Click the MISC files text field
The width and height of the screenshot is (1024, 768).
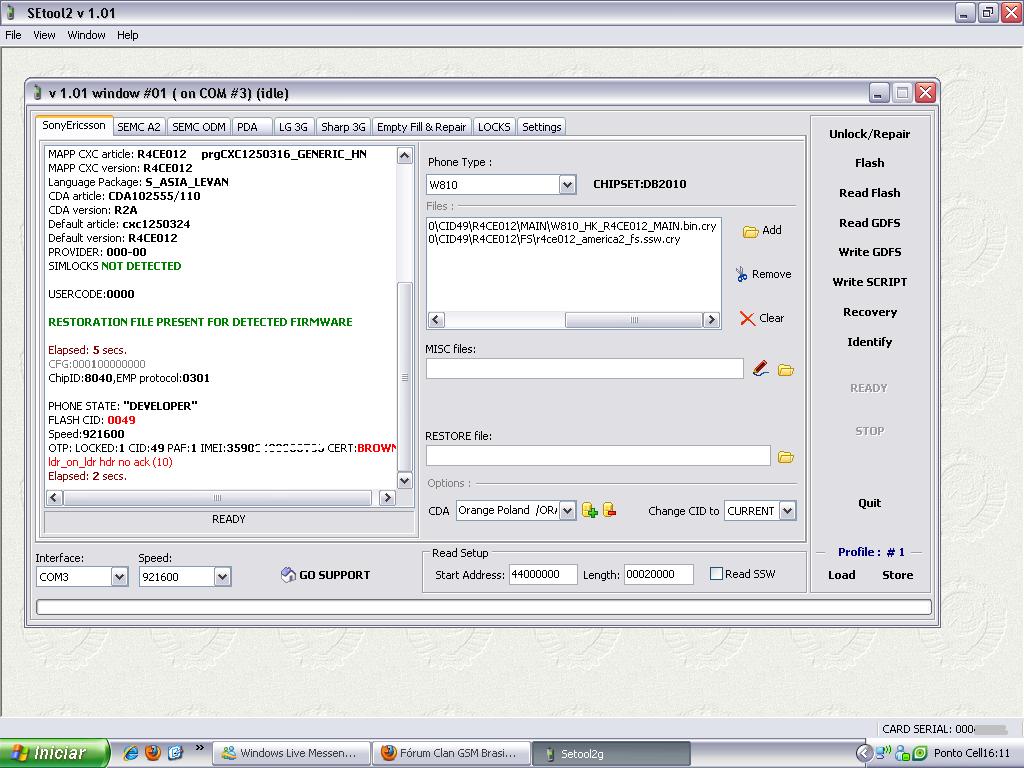[x=584, y=369]
